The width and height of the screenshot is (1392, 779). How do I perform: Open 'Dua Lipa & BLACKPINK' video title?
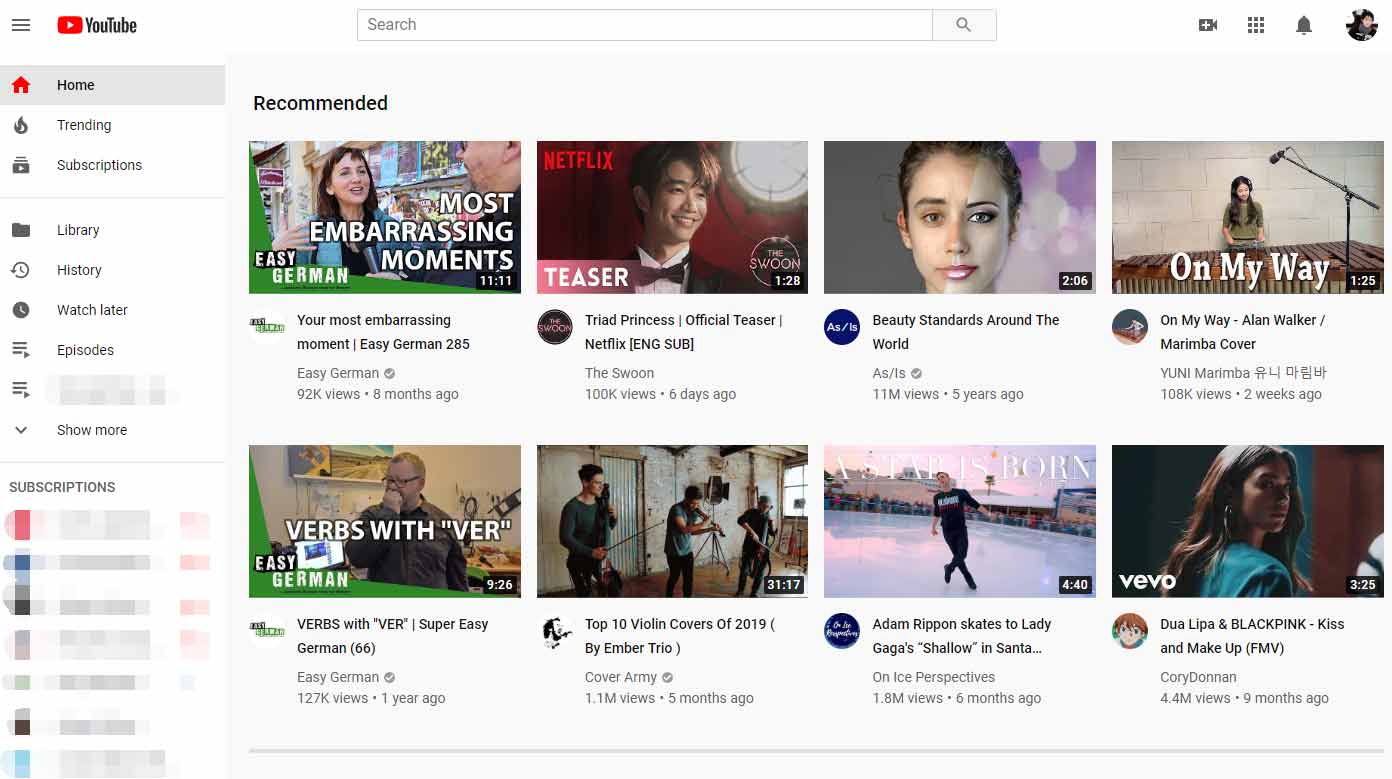click(x=1252, y=636)
